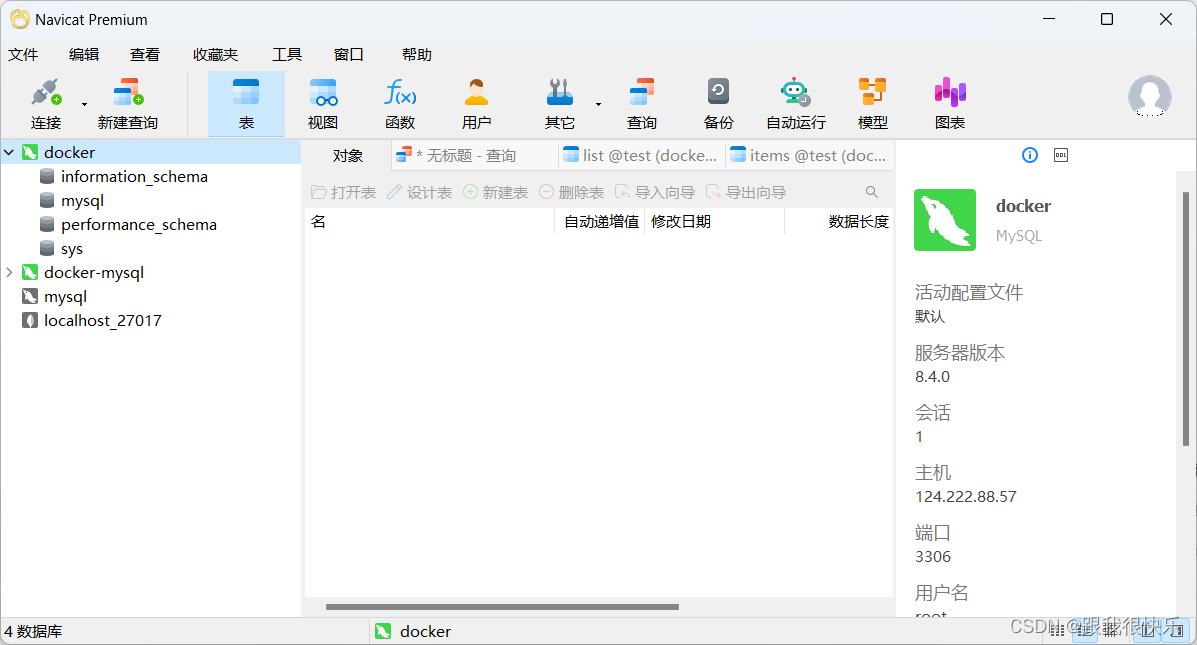Click the info panel vertical scrollbar

tap(1186, 318)
